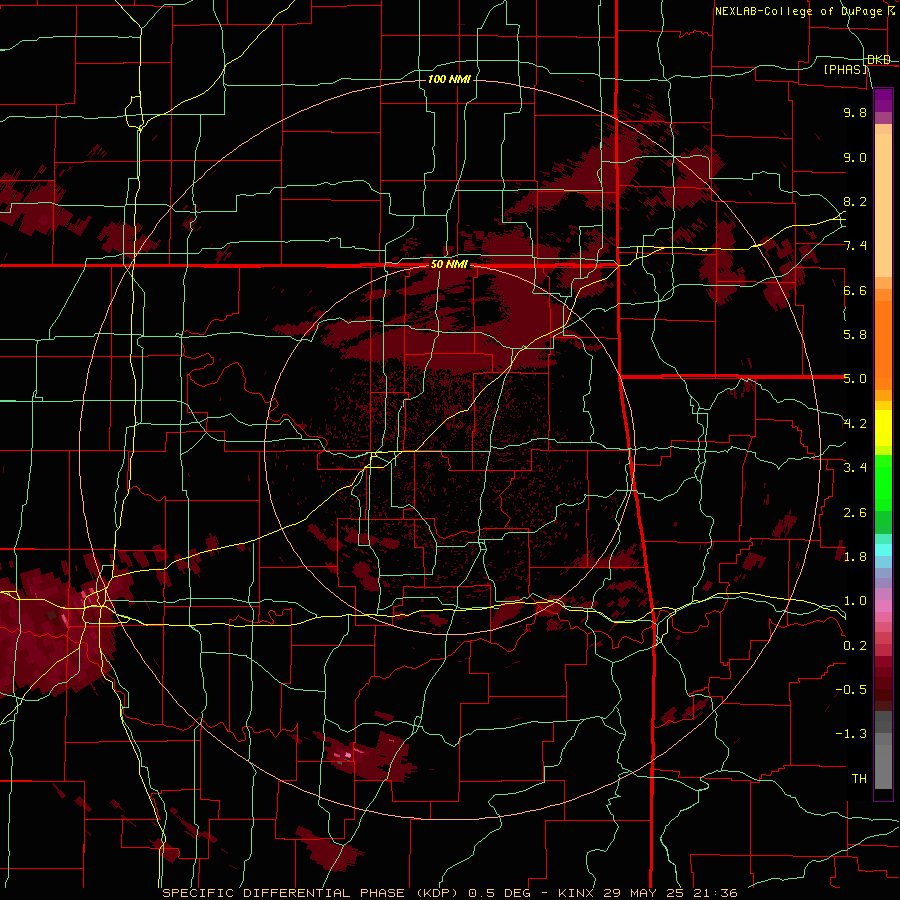The image size is (900, 900).
Task: Click the NEXLAB-College of DuPage label
Action: click(x=800, y=11)
